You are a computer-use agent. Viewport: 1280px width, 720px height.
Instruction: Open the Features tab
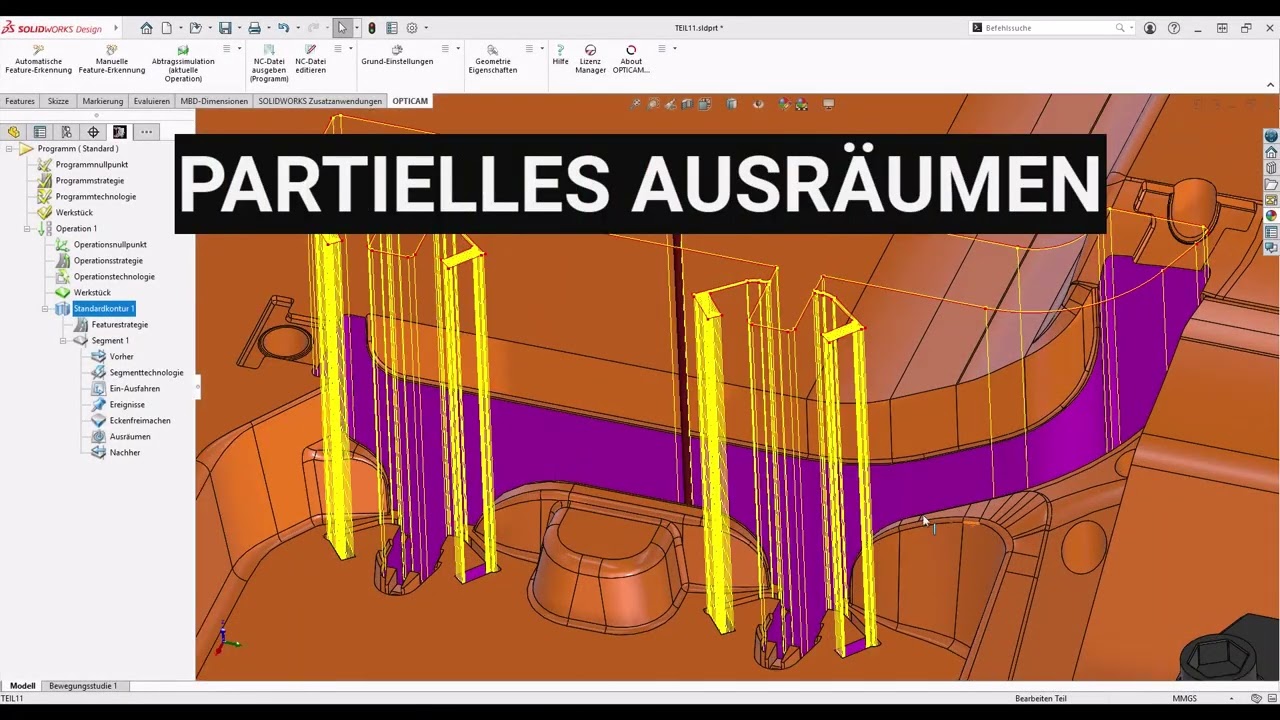click(20, 101)
